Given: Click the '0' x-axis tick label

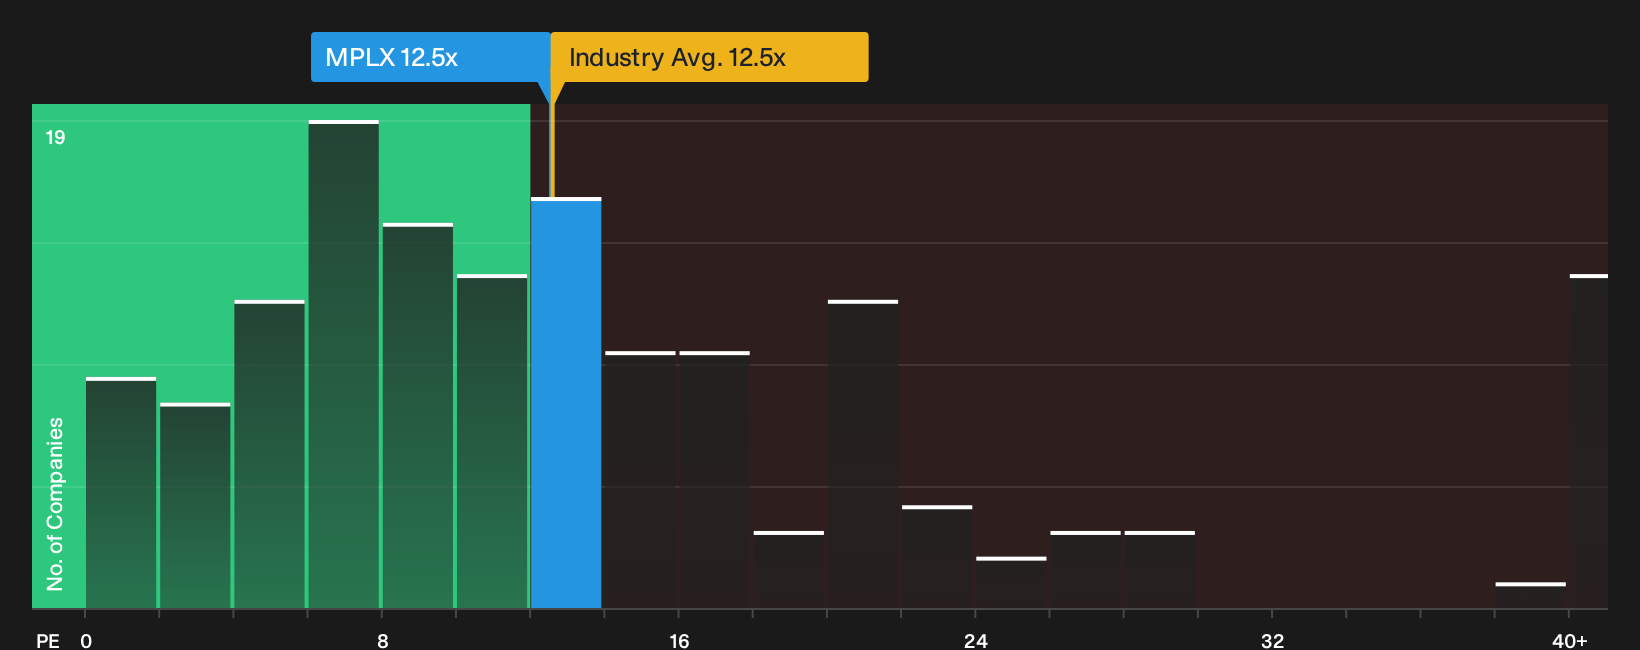Looking at the screenshot, I should (86, 640).
